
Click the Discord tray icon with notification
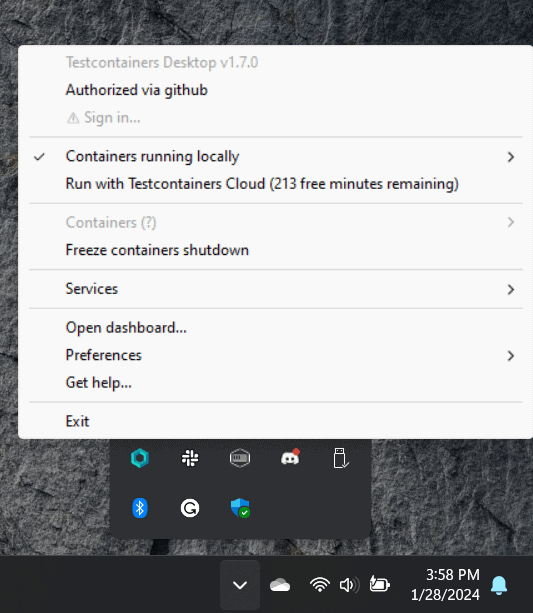pyautogui.click(x=290, y=457)
